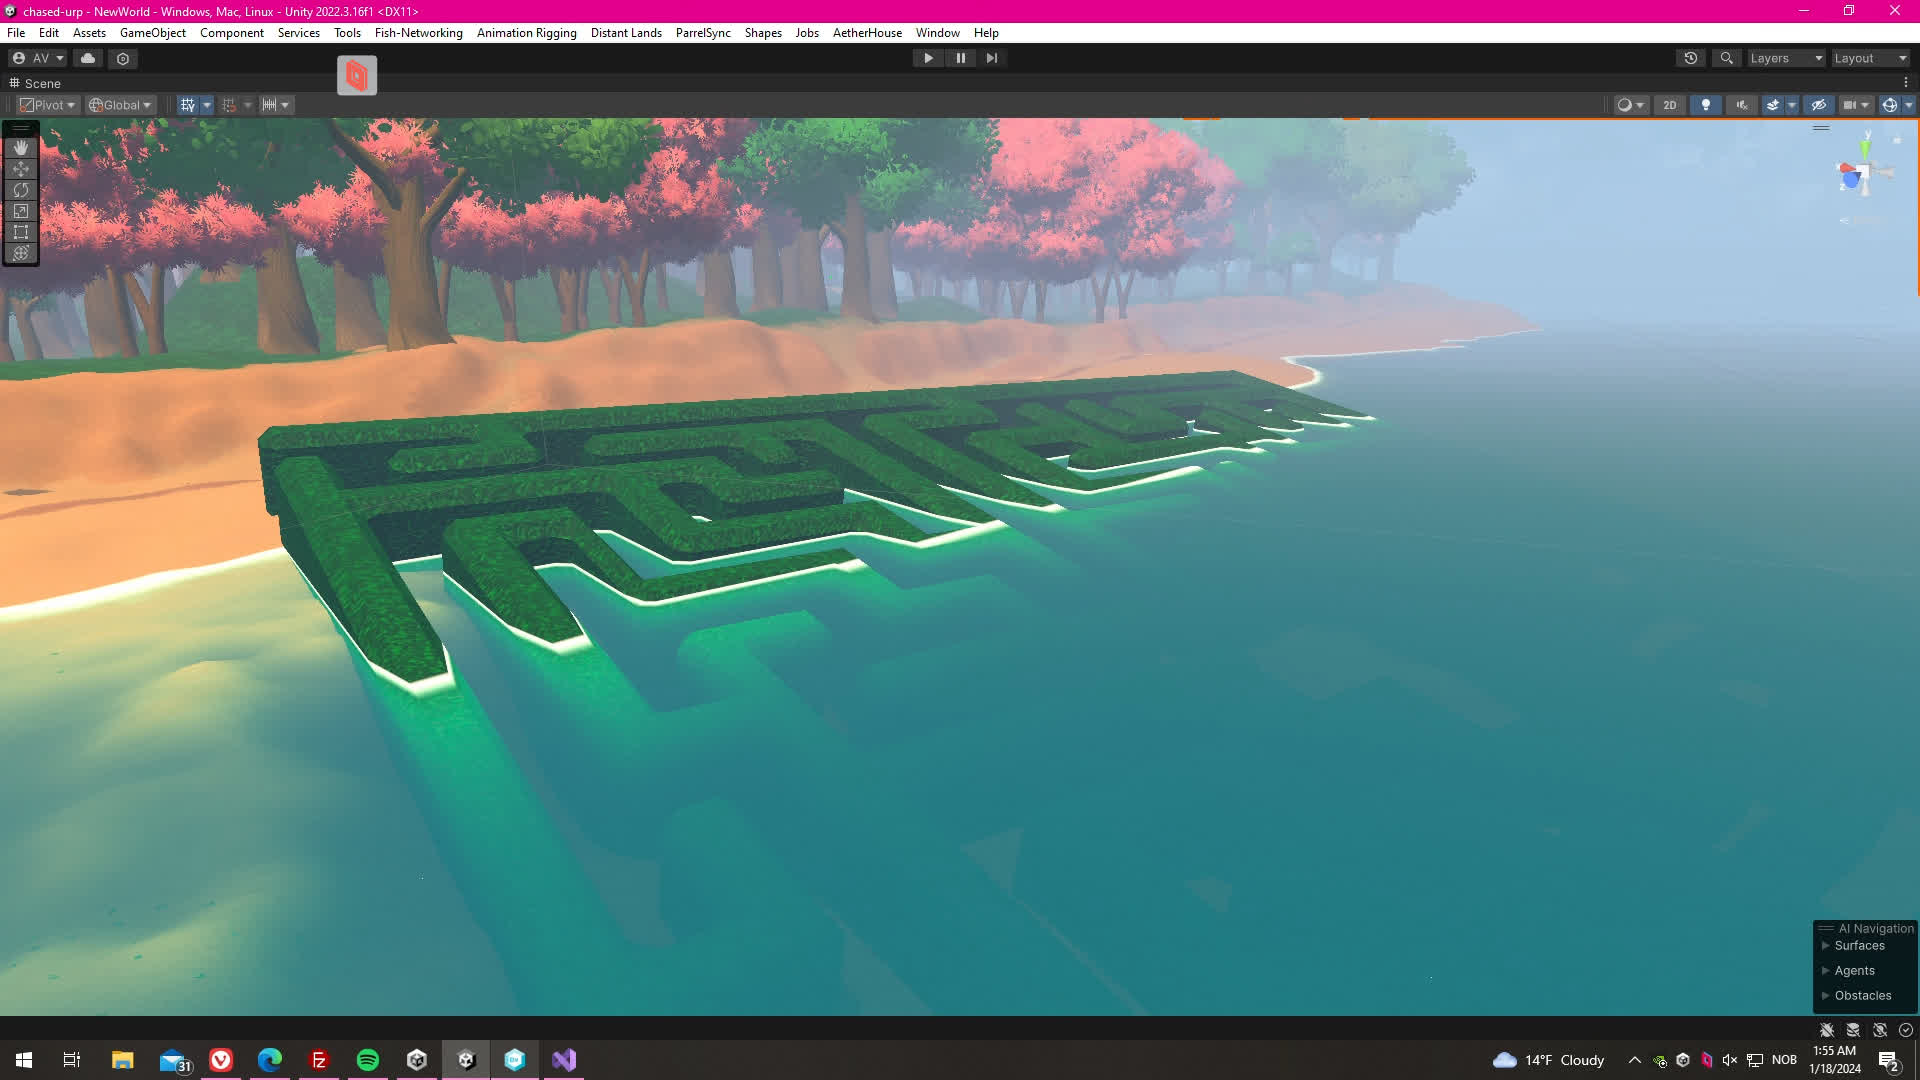The height and width of the screenshot is (1080, 1920).
Task: Toggle hidden objects scene visibility
Action: (1819, 105)
